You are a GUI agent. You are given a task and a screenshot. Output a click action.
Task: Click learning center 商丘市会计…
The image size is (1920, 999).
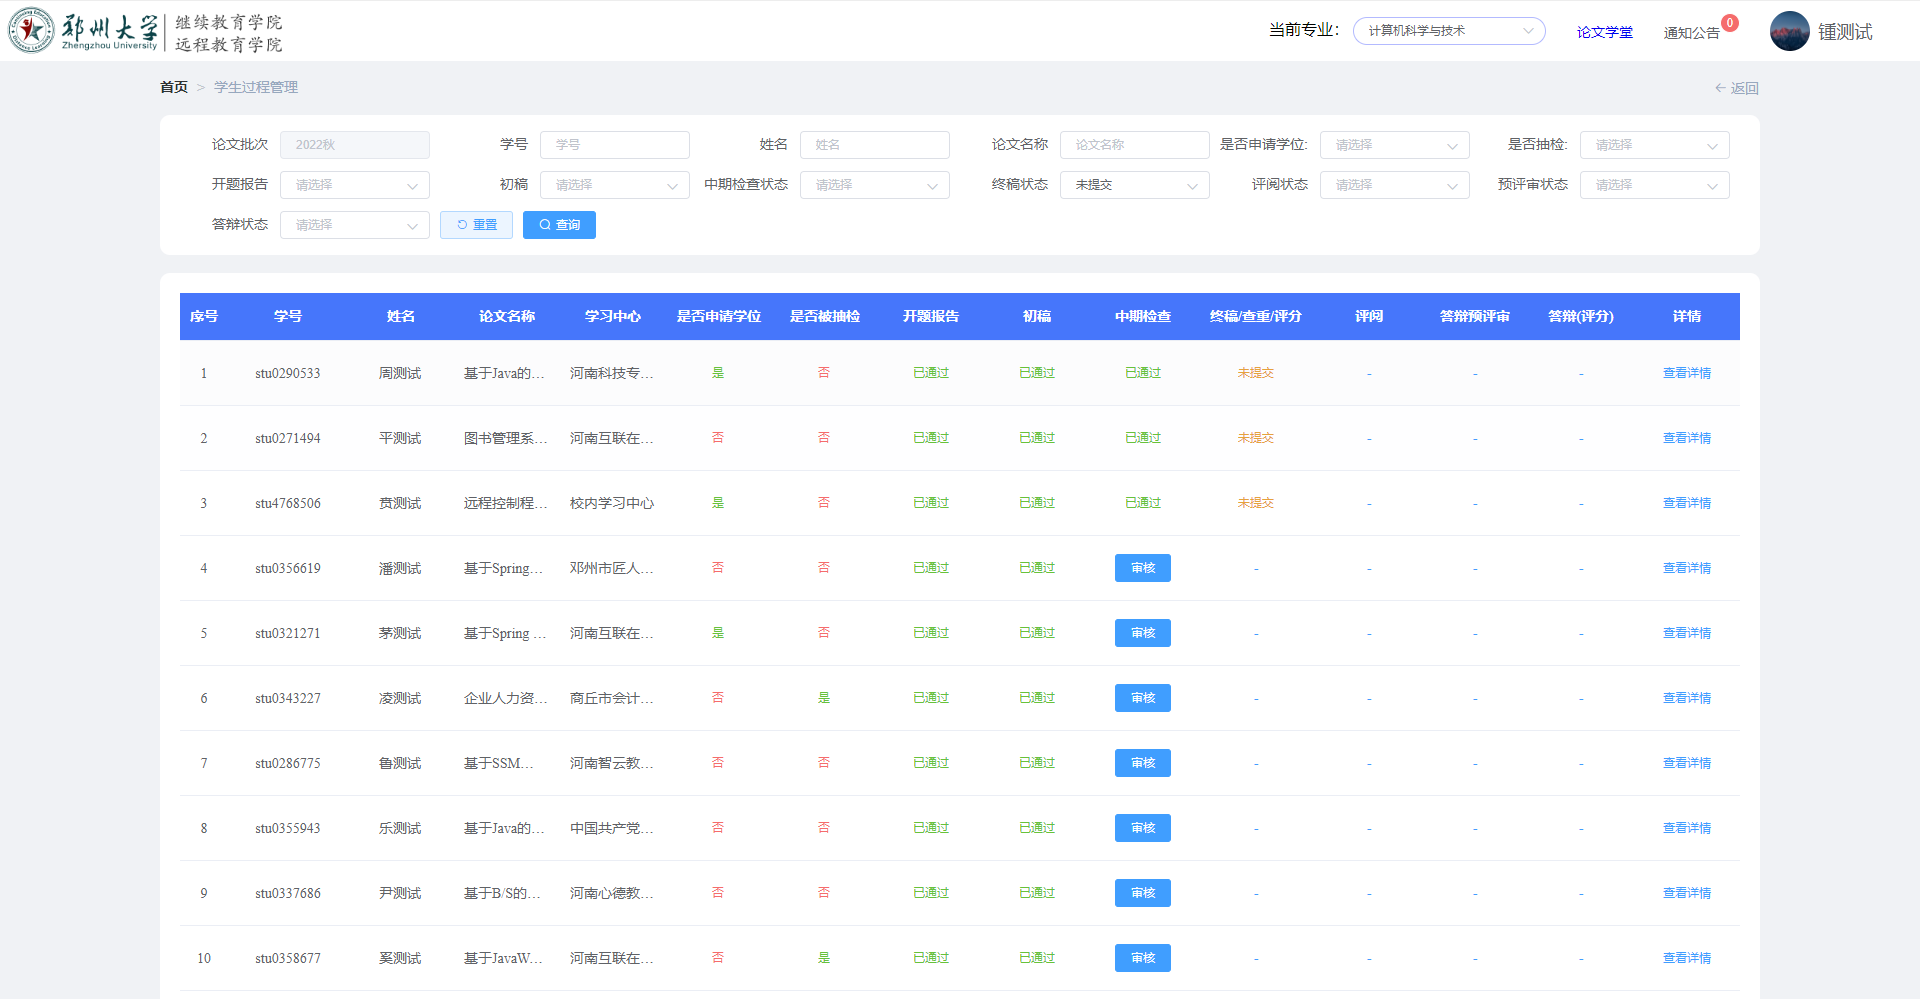click(x=612, y=698)
